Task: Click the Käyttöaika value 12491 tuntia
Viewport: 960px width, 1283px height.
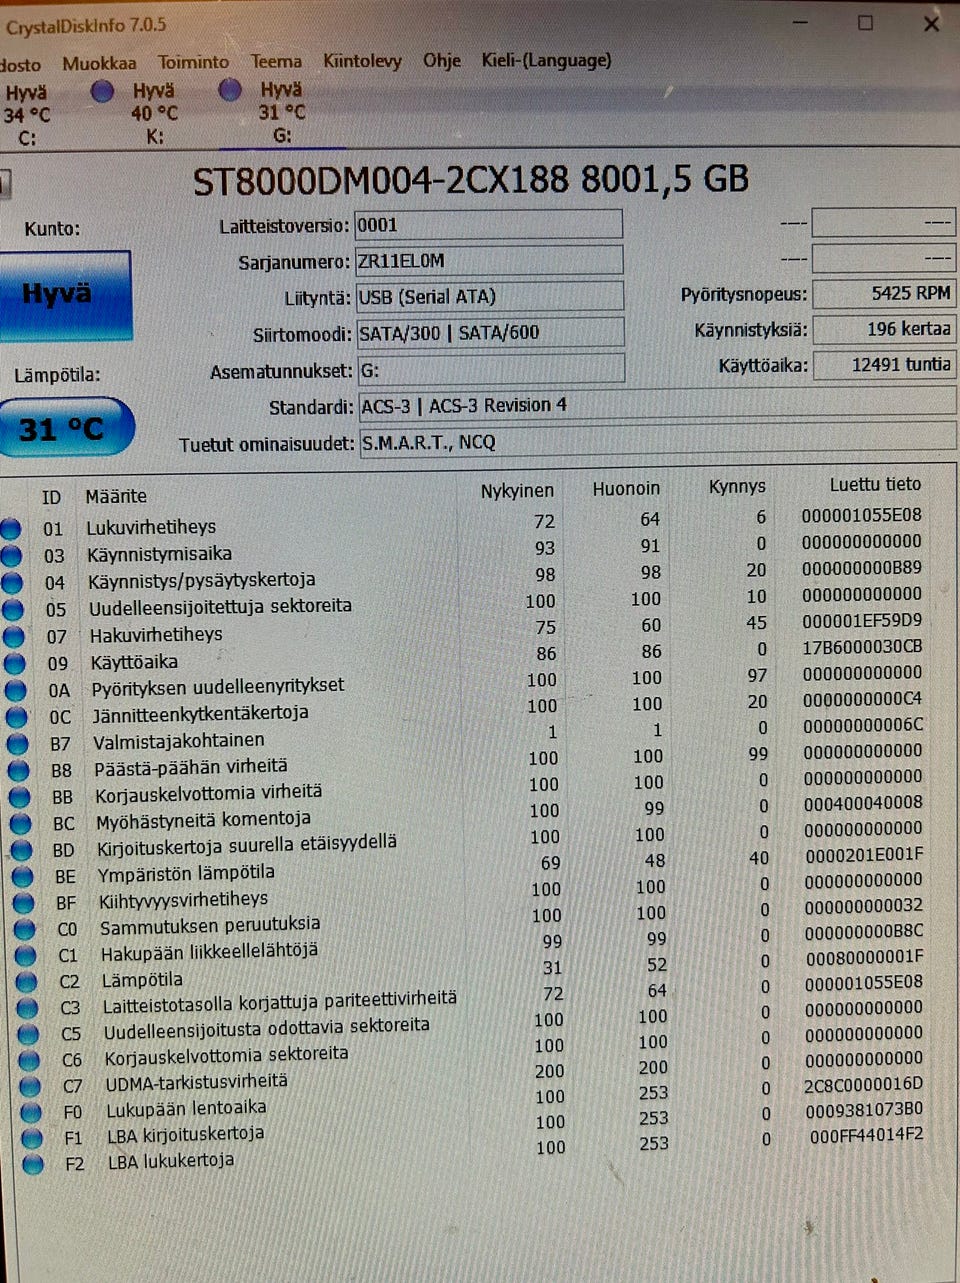Action: click(884, 365)
